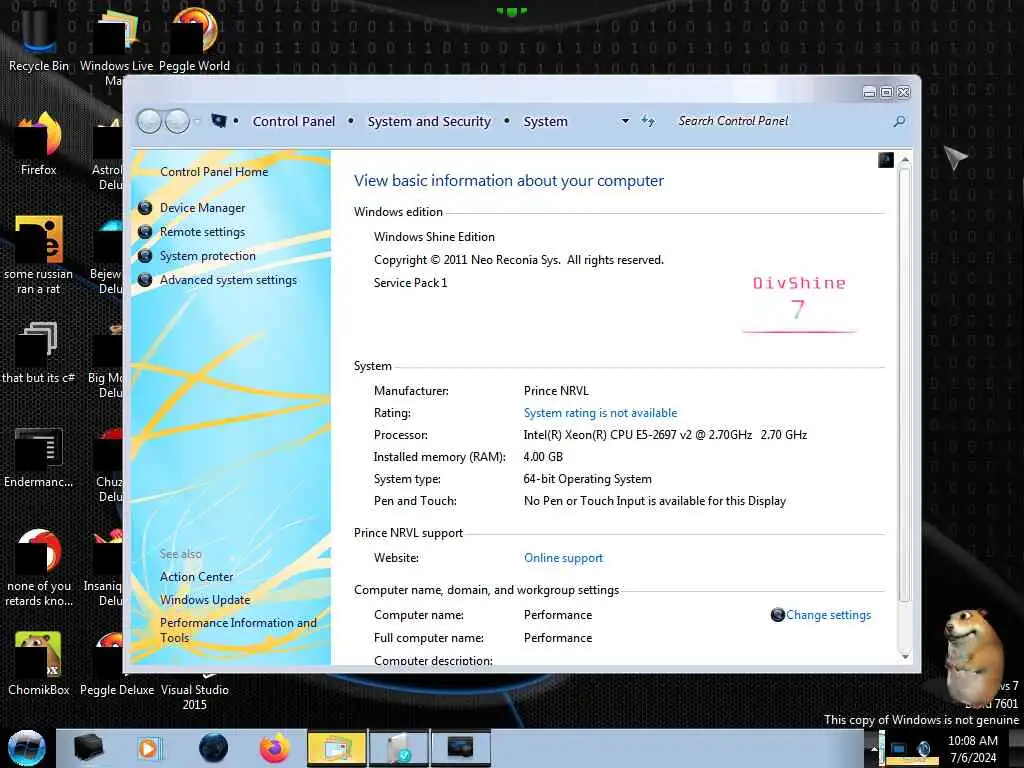Click the shield icon beside System protection
The width and height of the screenshot is (1024, 768).
click(145, 256)
